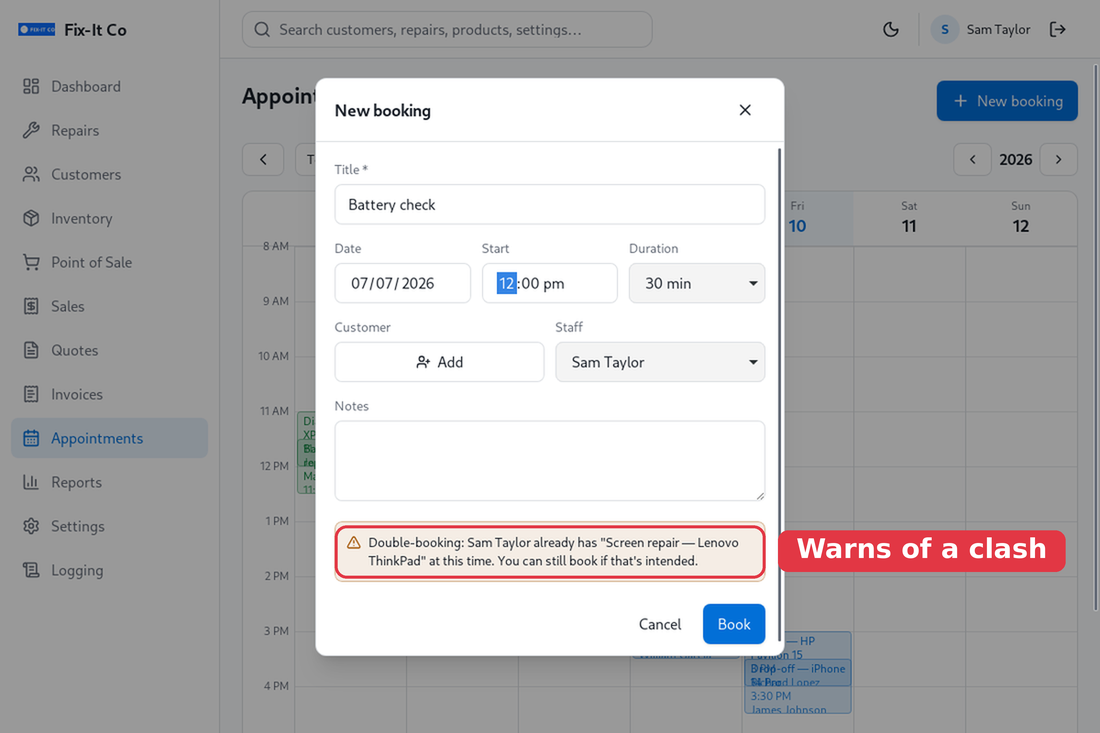Click the Invoices sheet icon
This screenshot has height=733, width=1100.
pyautogui.click(x=31, y=394)
